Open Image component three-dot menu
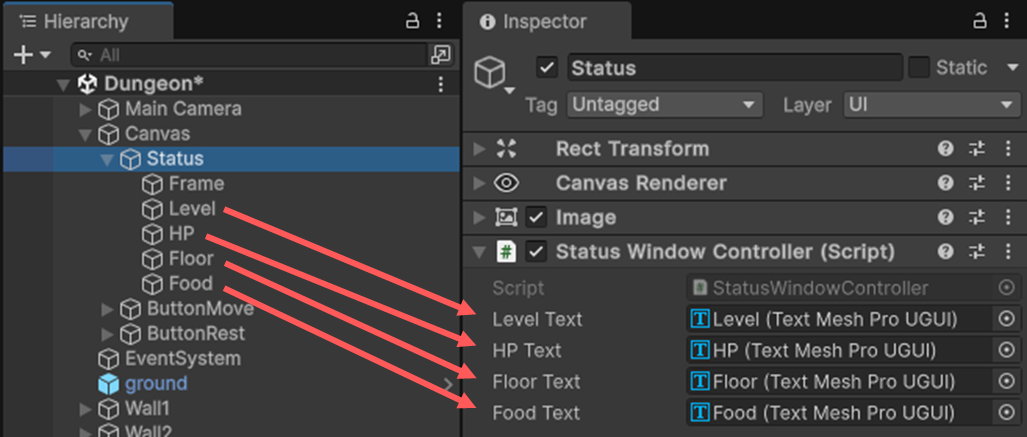 point(1007,218)
